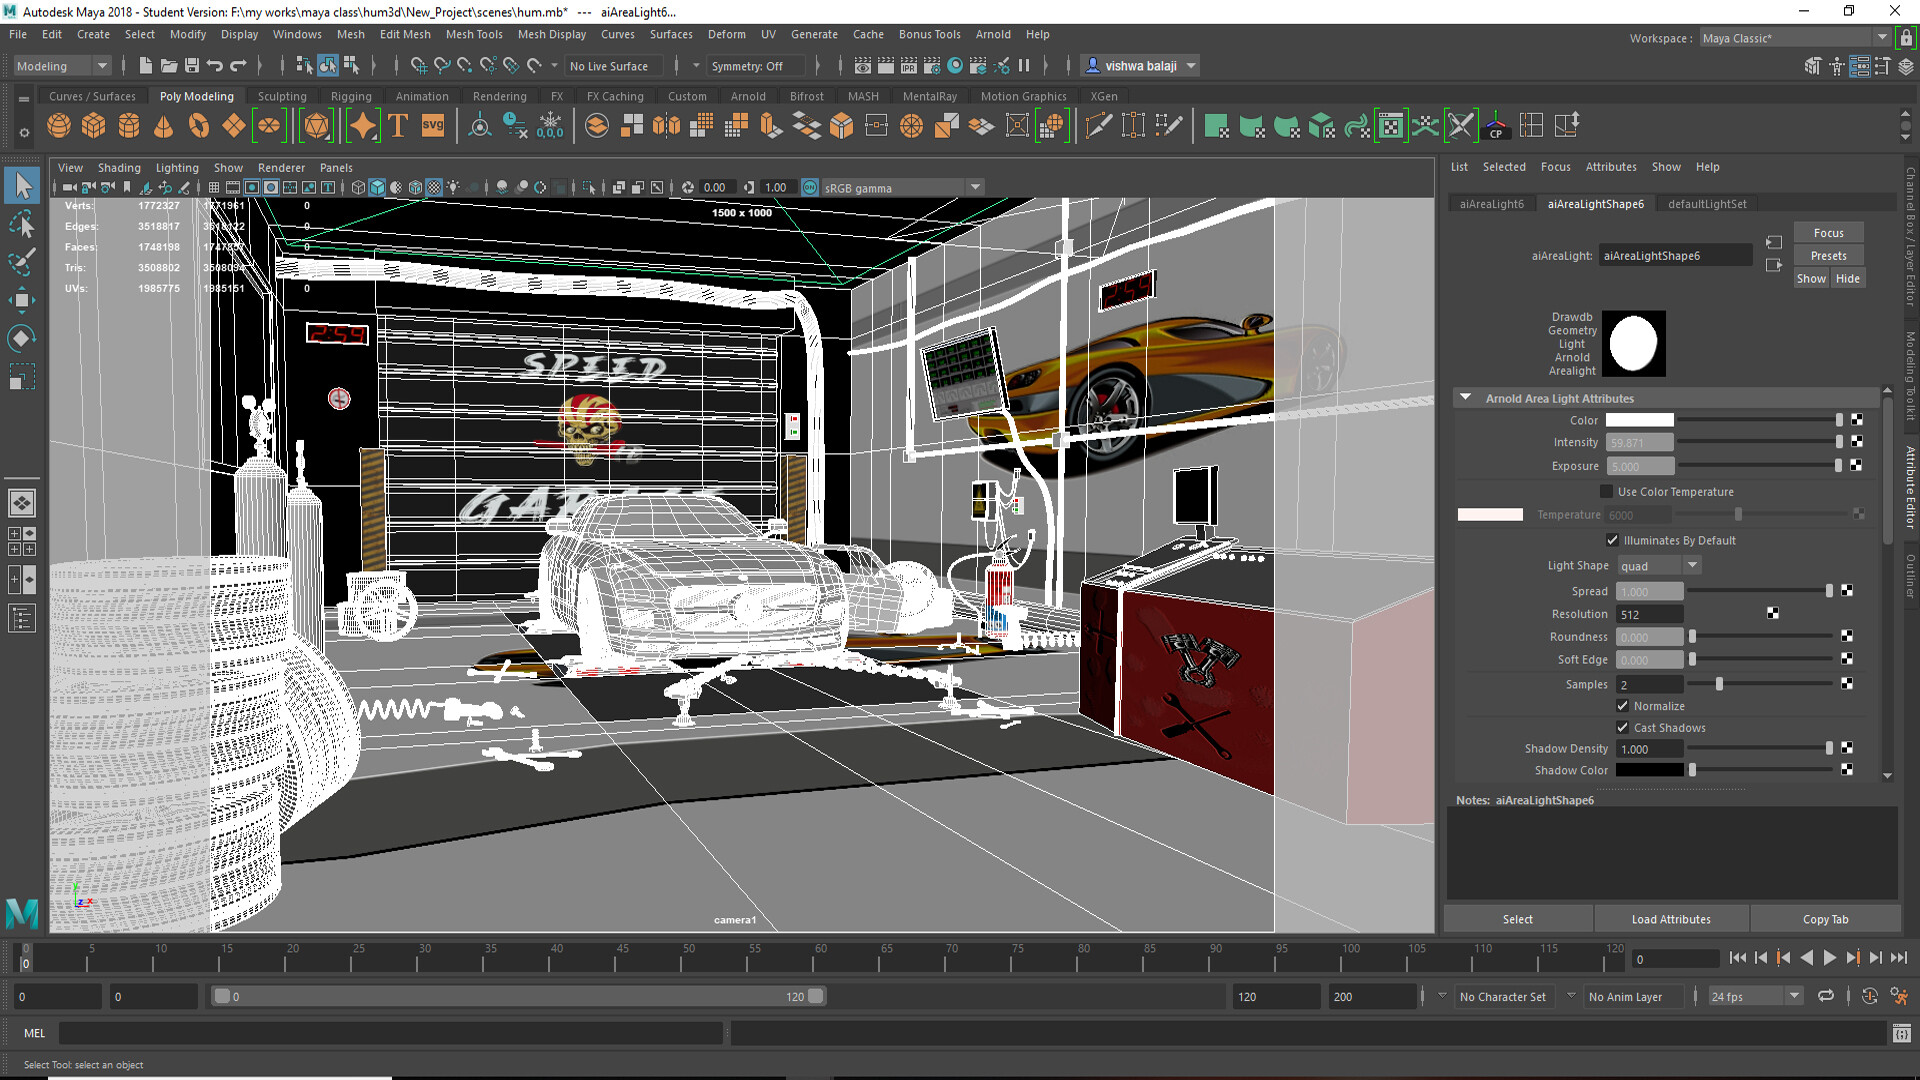
Task: Collapse Arnold Area Light Attributes section
Action: [x=1465, y=397]
